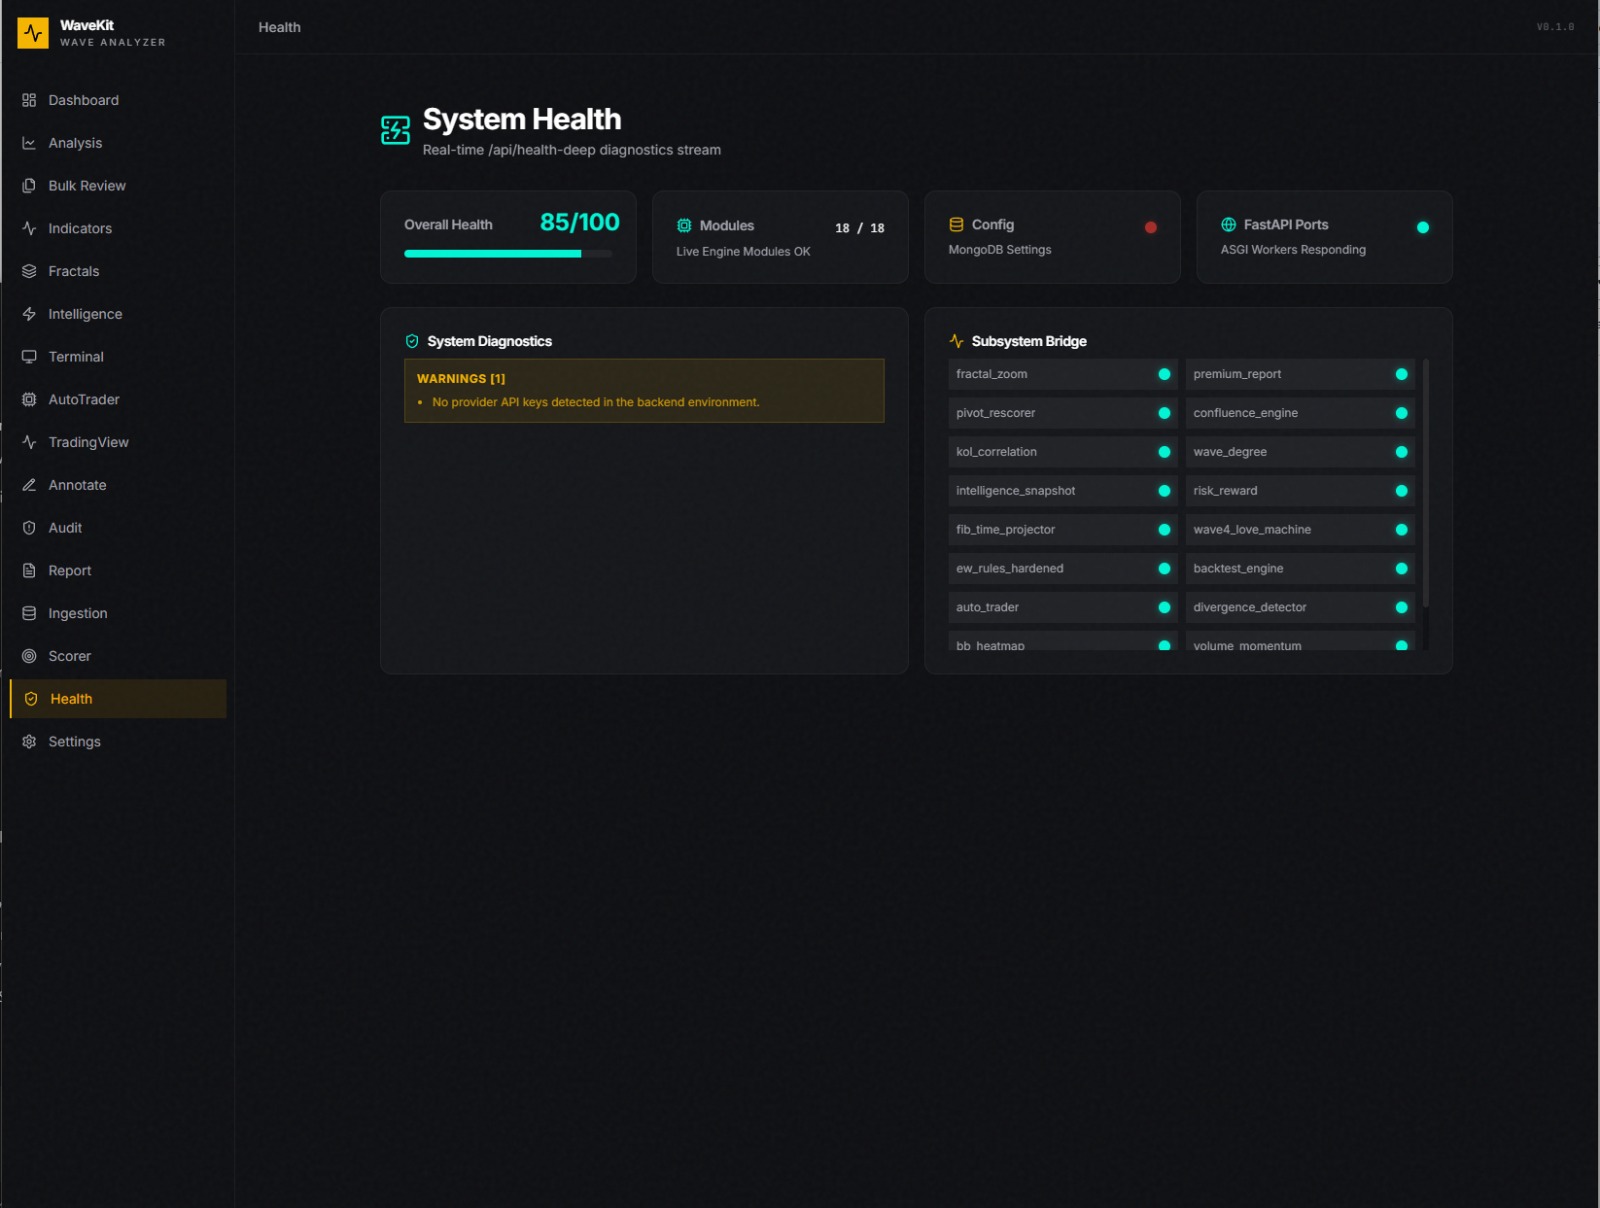Viewport: 1600px width, 1208px height.
Task: Click the pivot_rescorer status dot
Action: click(x=1164, y=413)
